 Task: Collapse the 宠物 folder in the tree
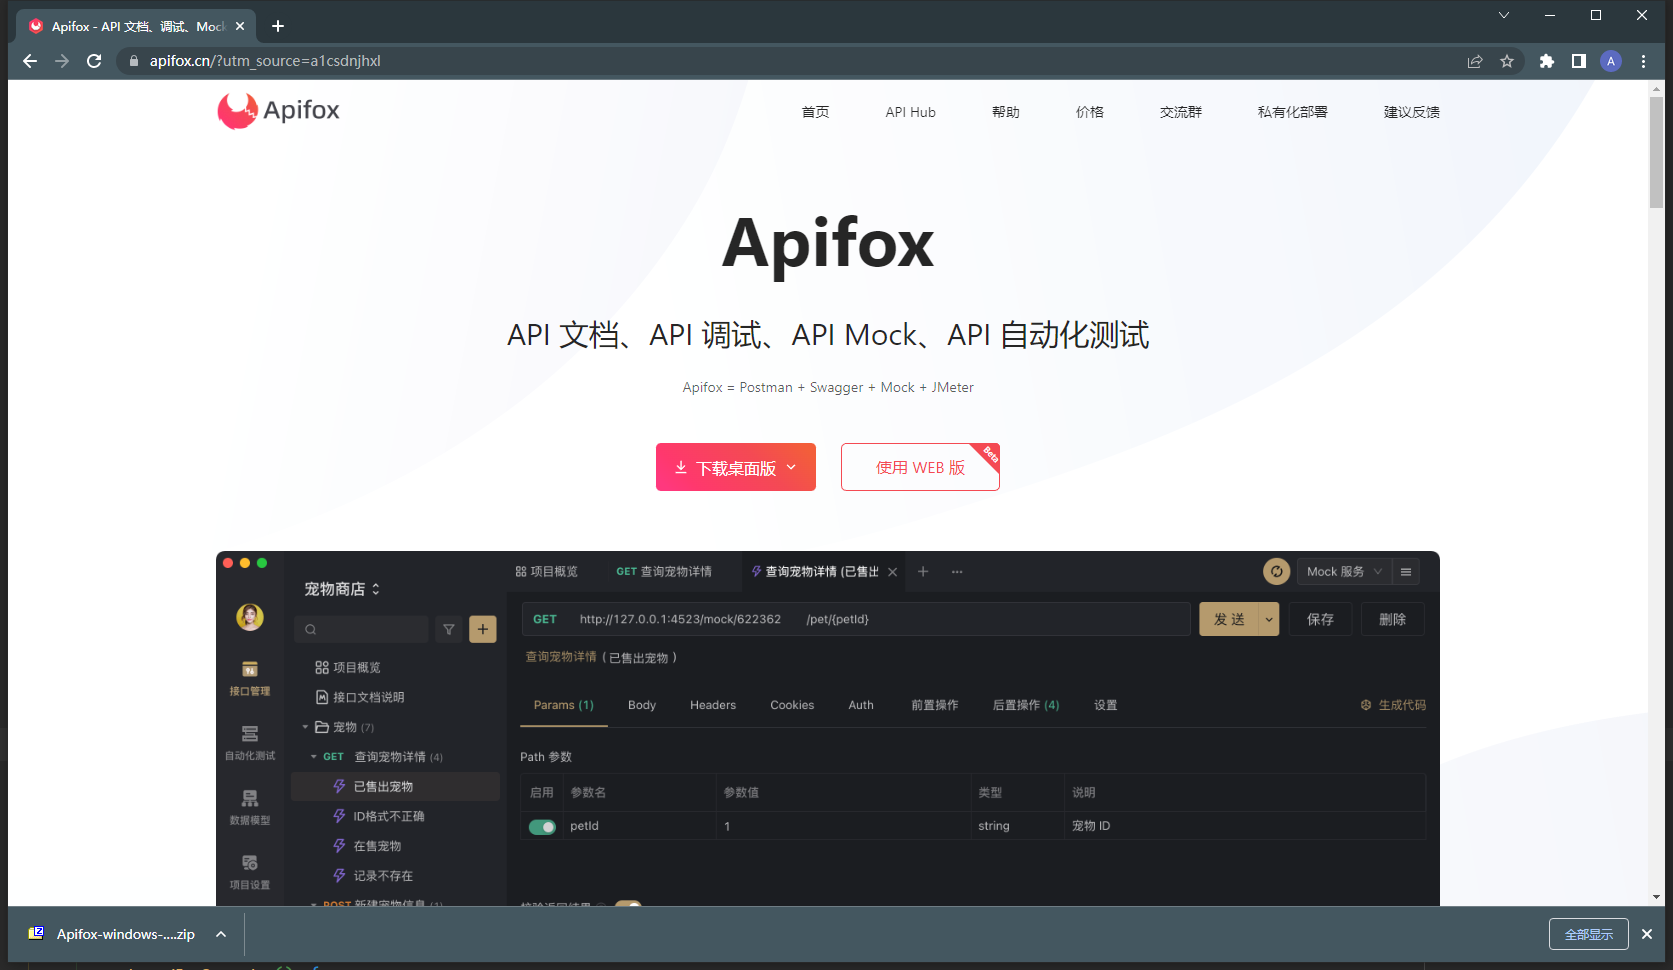coord(306,727)
